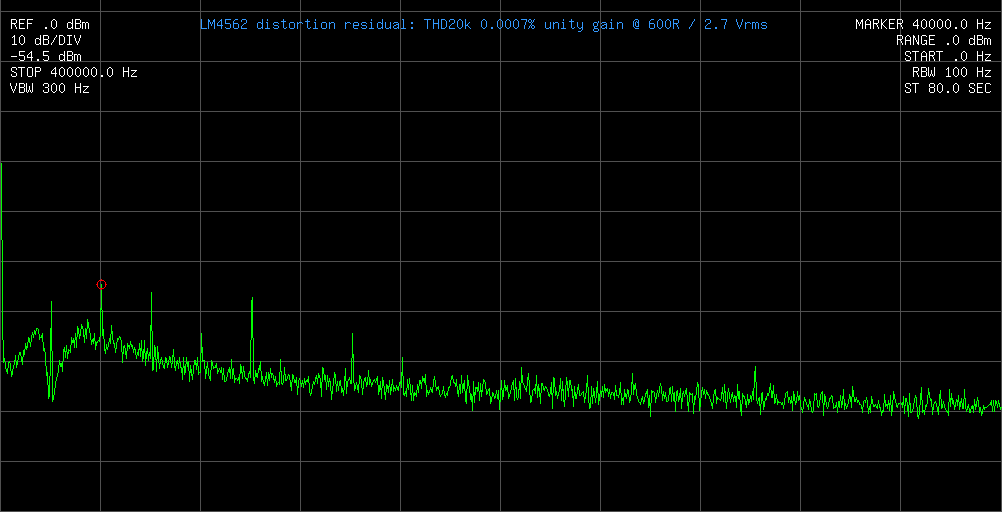Click the STOP 400000.0 Hz text
This screenshot has width=1002, height=512.
[x=73, y=73]
